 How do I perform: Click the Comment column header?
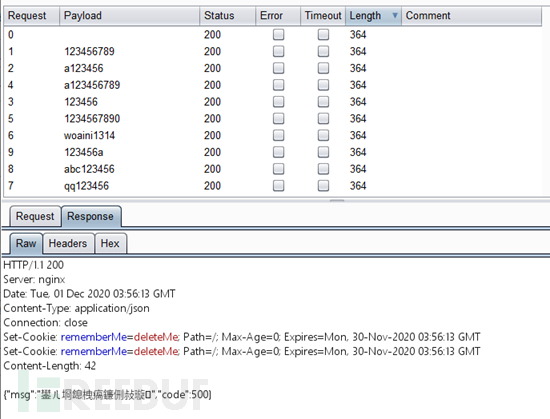(x=471, y=16)
